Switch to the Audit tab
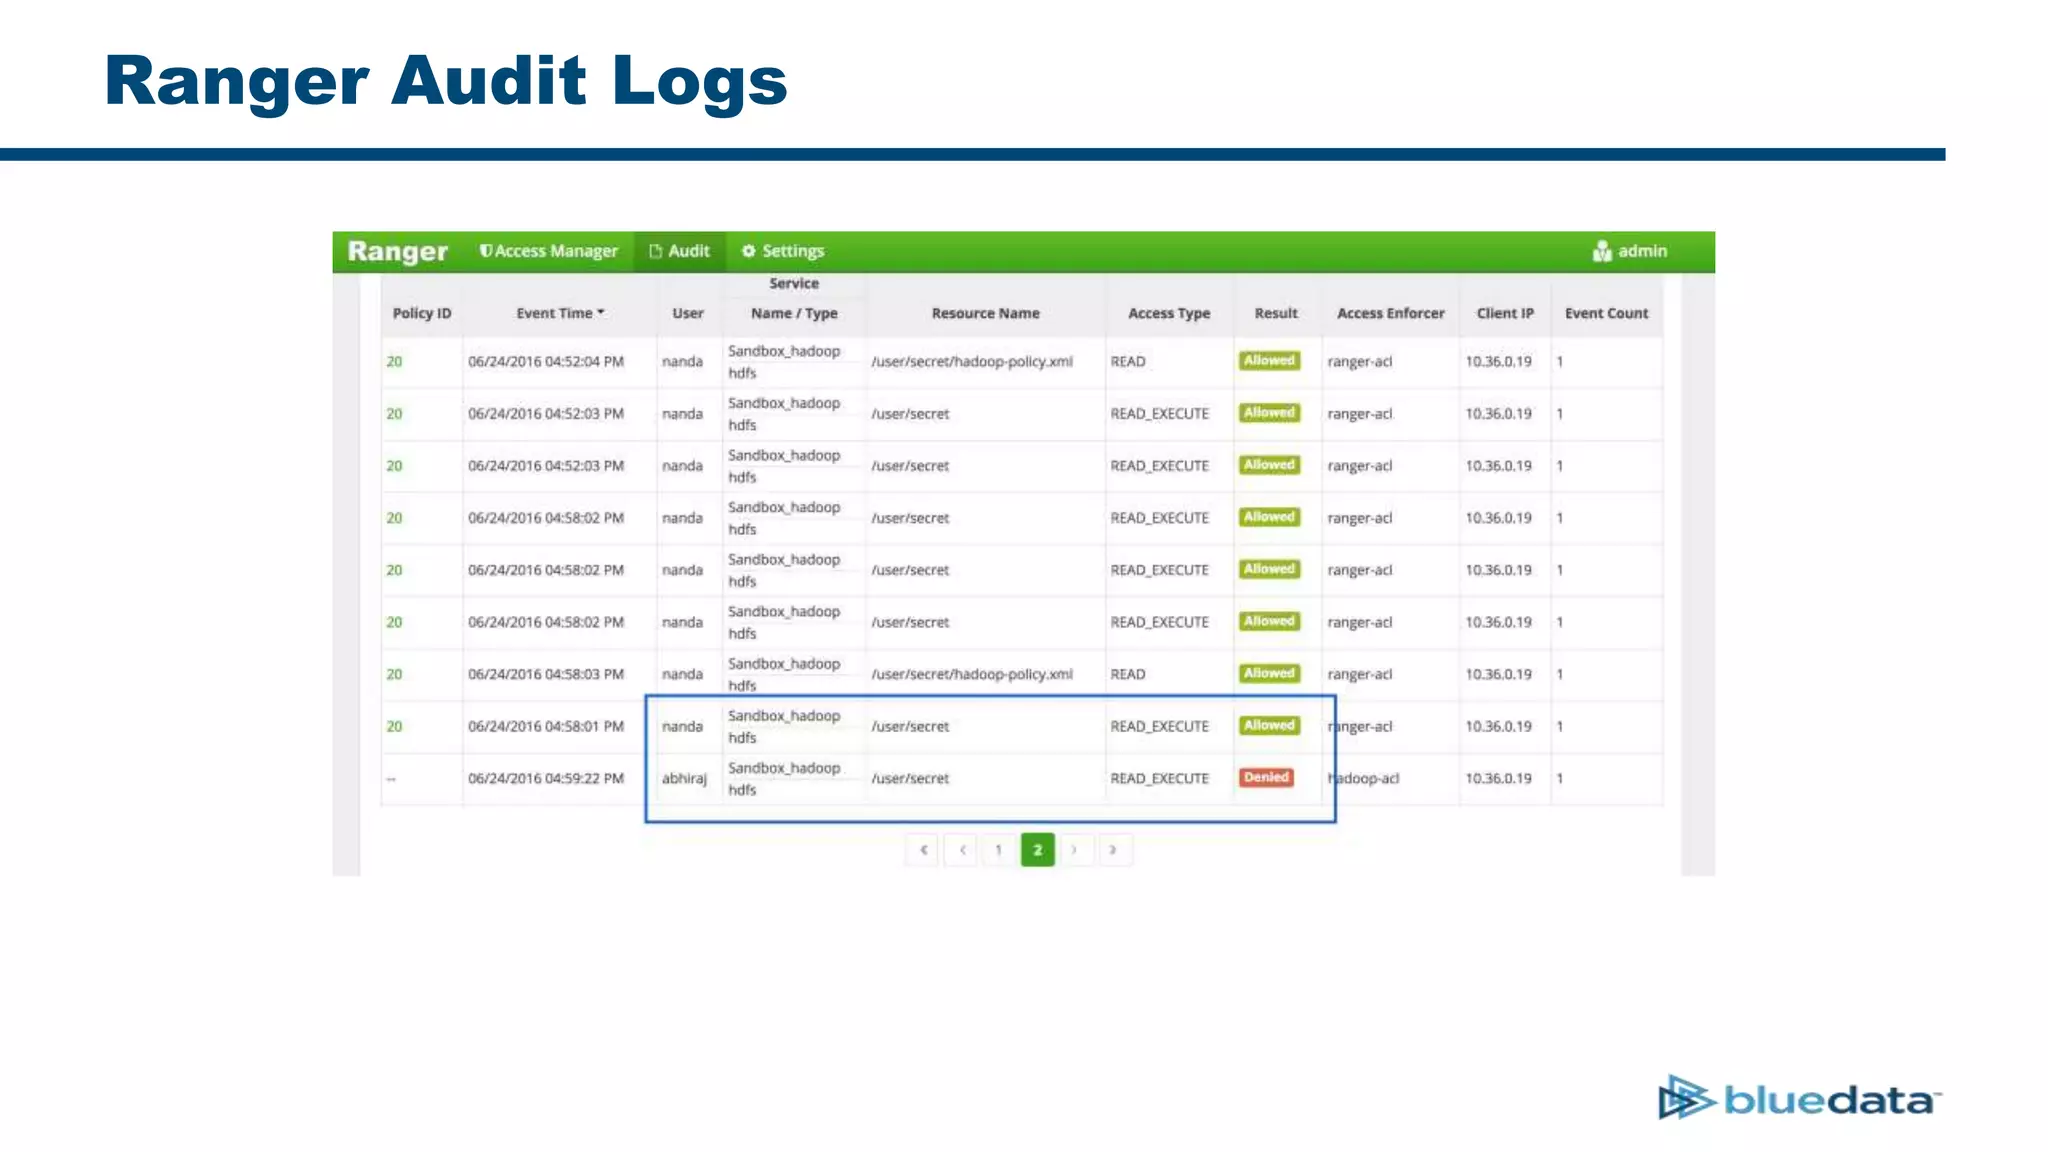 (680, 251)
